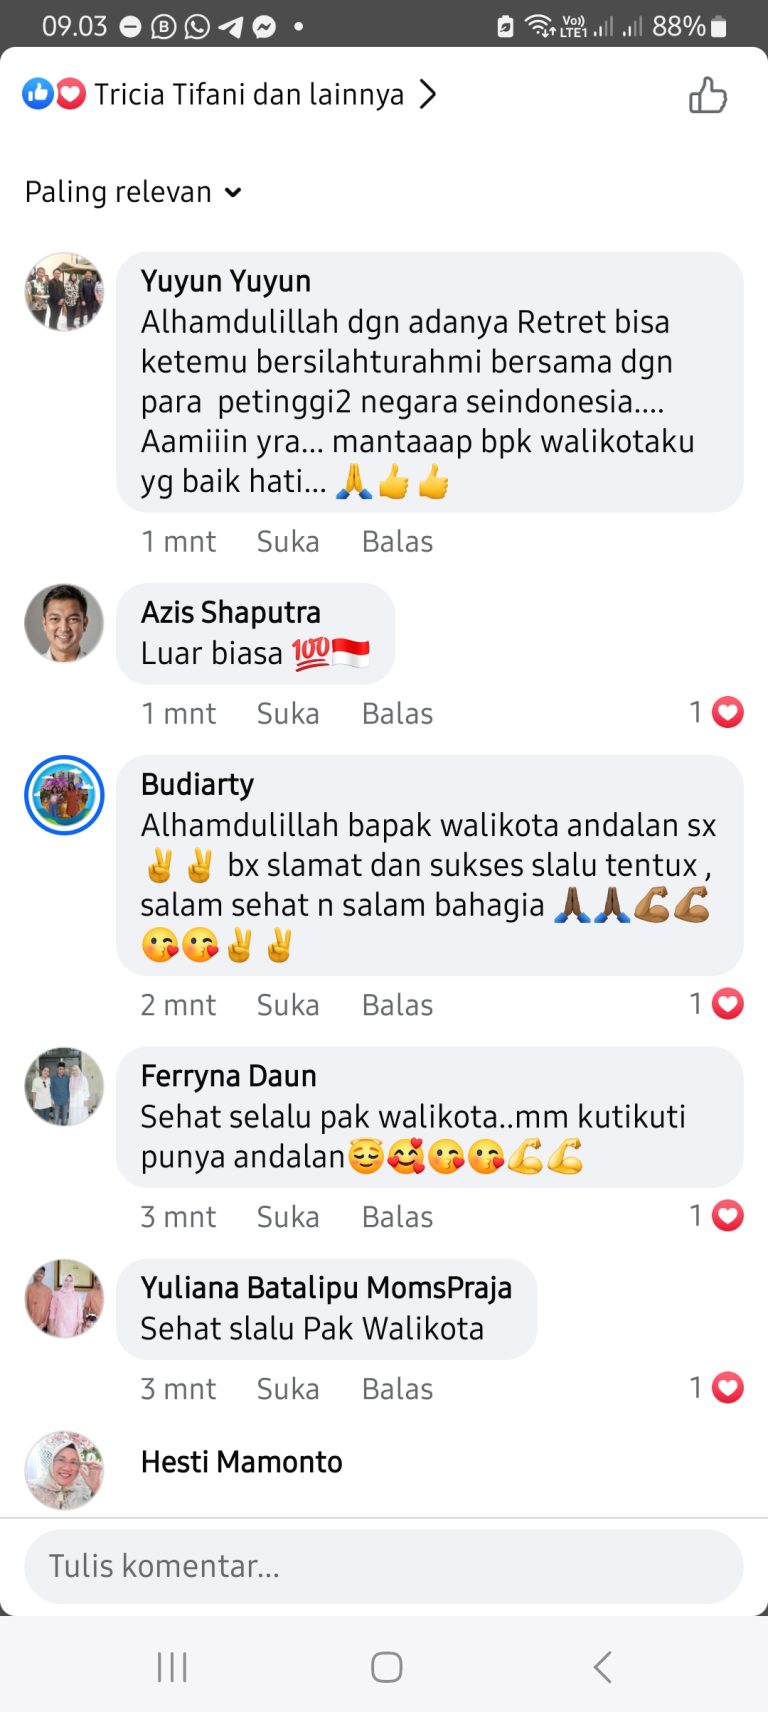
Task: Tap Azis Shaputra's avatar photo
Action: pos(64,623)
